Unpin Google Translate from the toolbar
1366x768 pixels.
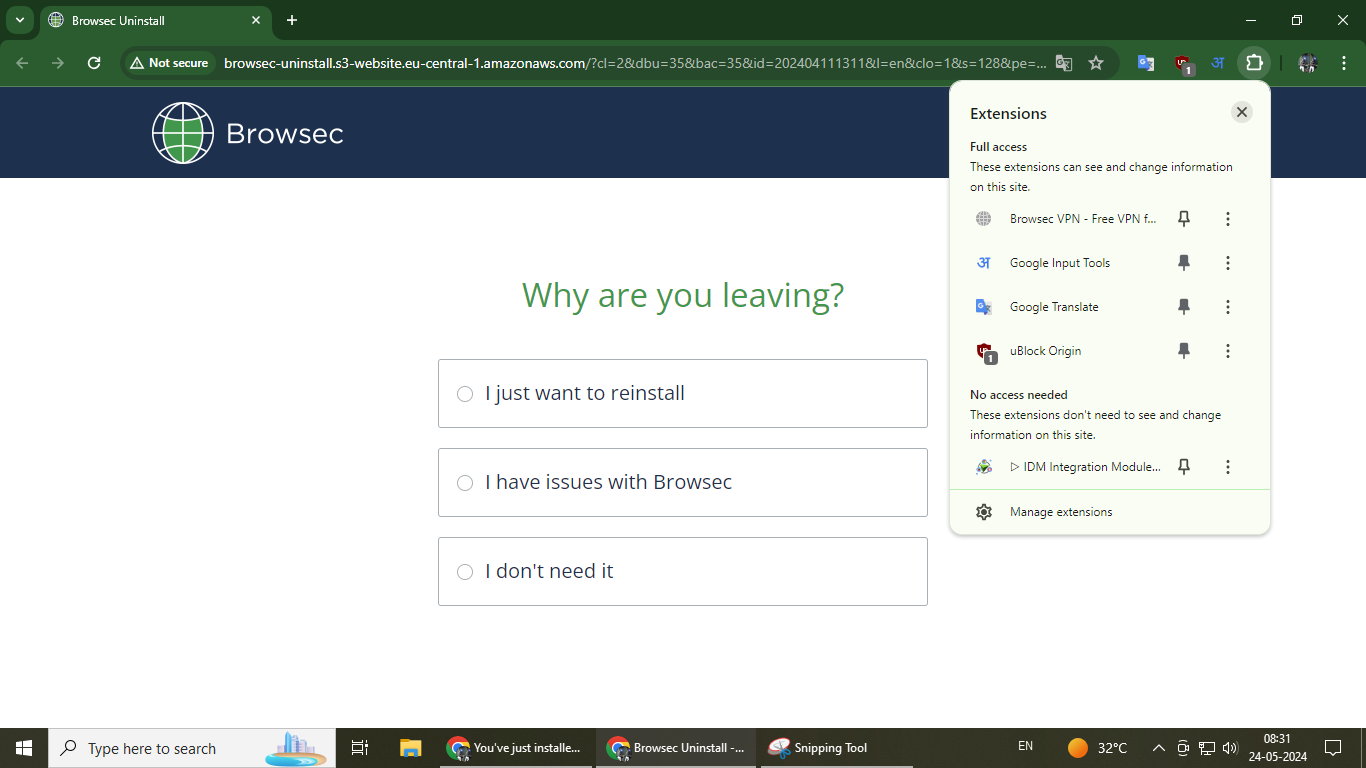coord(1184,307)
